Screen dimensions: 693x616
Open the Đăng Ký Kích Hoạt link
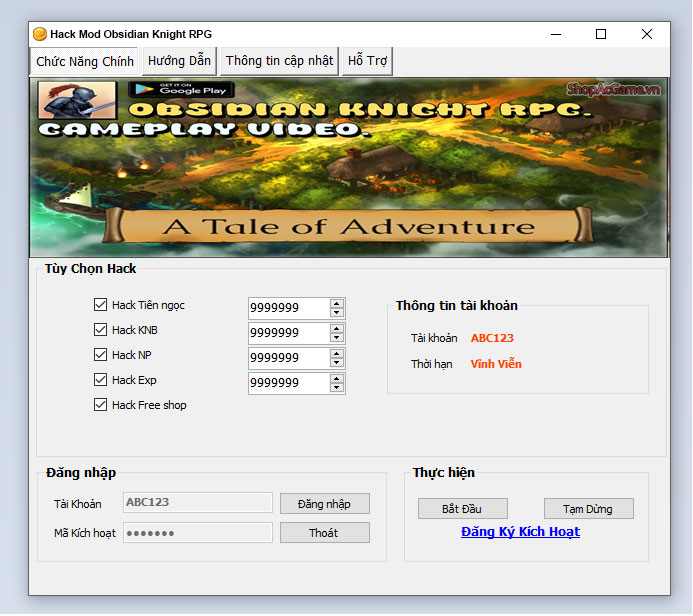[x=520, y=532]
